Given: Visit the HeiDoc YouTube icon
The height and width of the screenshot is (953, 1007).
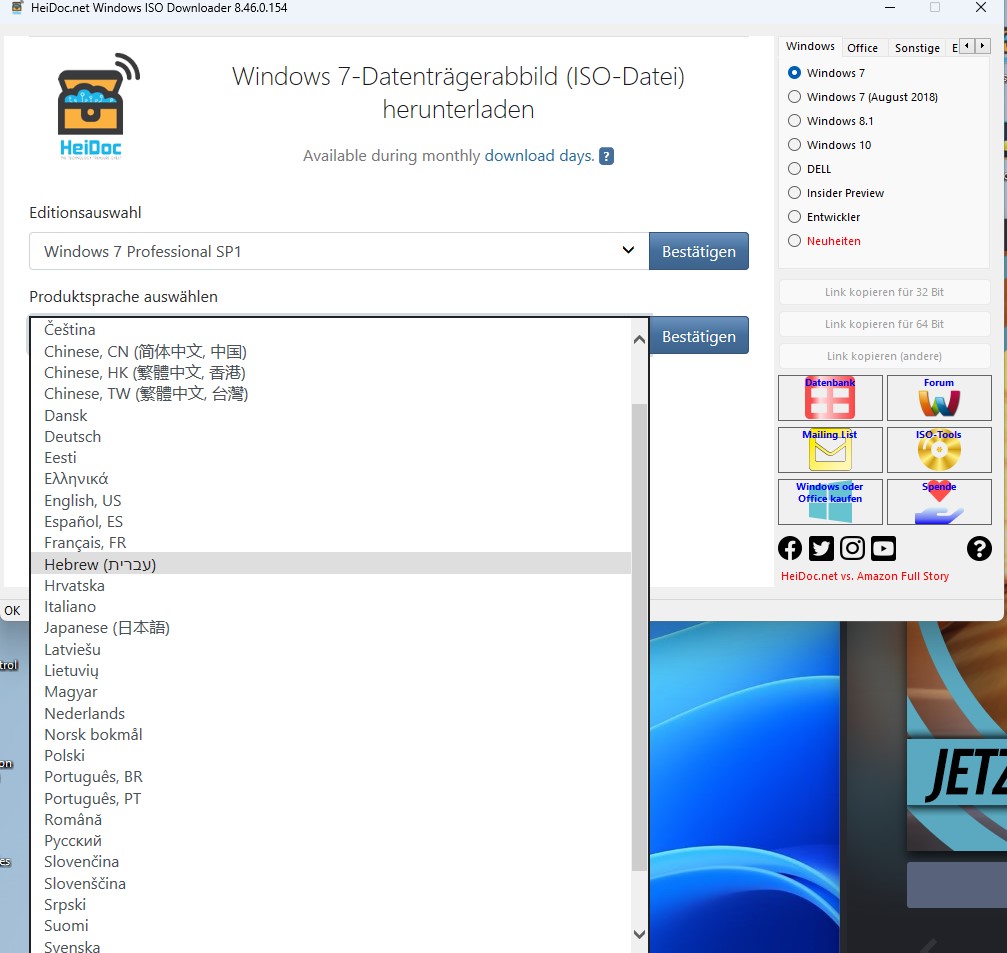Looking at the screenshot, I should point(884,548).
